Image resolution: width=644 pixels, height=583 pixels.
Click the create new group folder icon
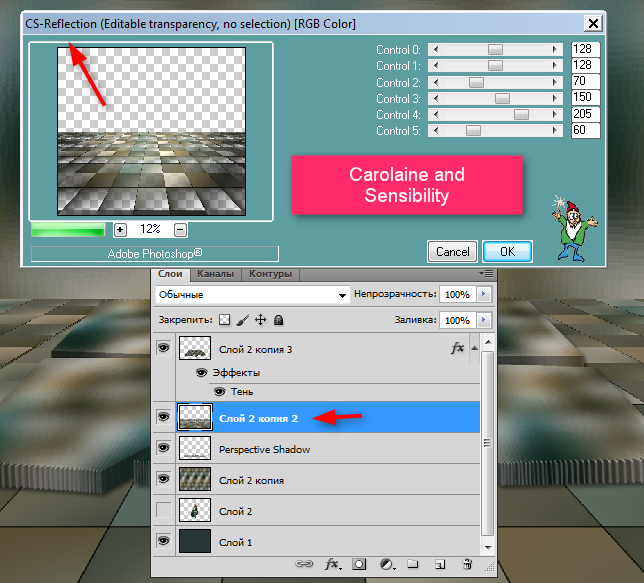click(x=413, y=564)
